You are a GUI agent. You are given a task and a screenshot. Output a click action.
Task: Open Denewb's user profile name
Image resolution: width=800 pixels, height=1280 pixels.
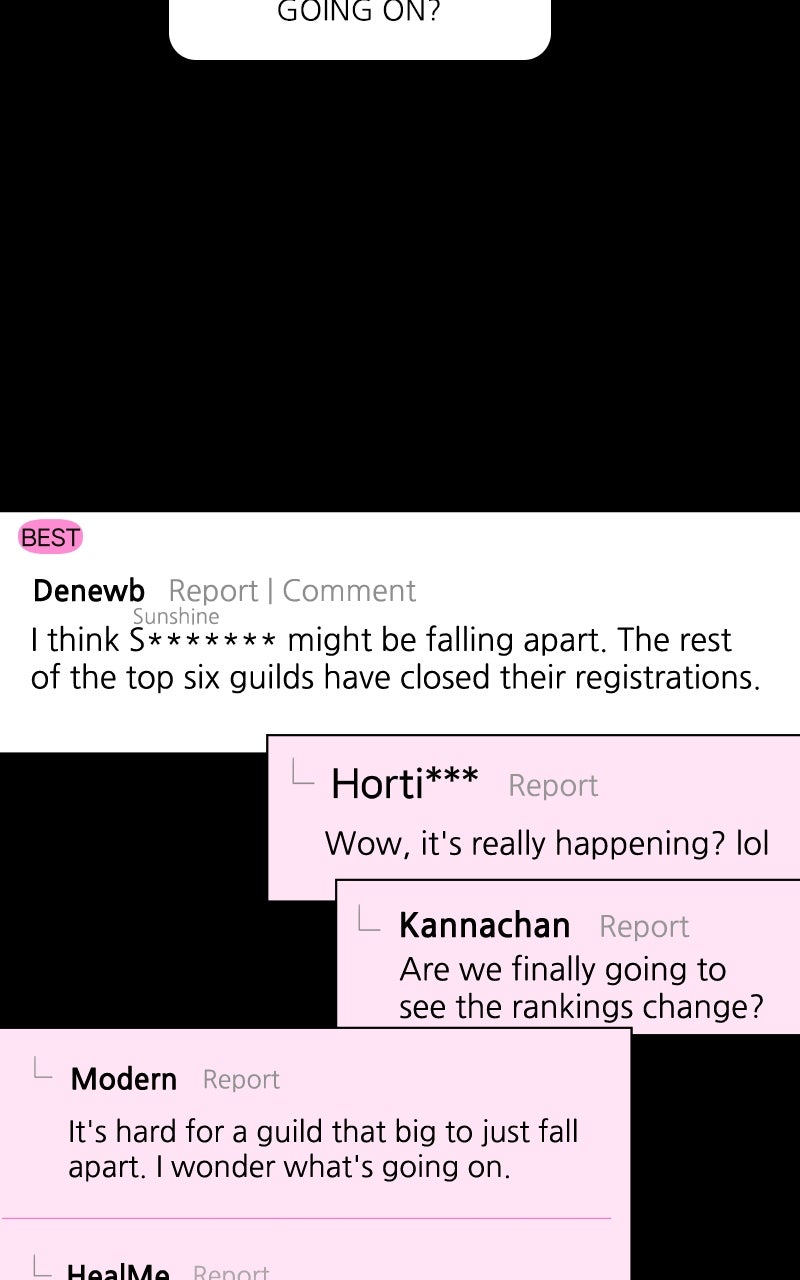(89, 591)
